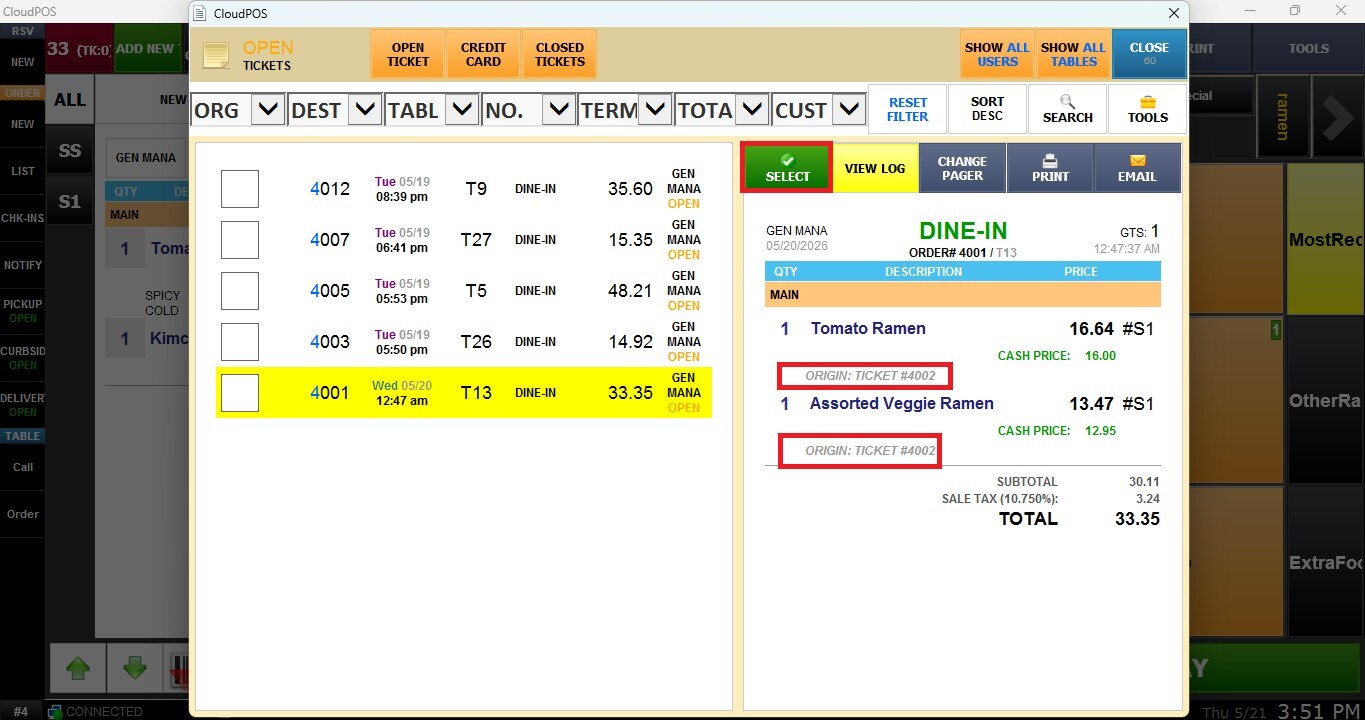This screenshot has width=1365, height=720.
Task: Check the box for ticket 4005
Action: [240, 291]
